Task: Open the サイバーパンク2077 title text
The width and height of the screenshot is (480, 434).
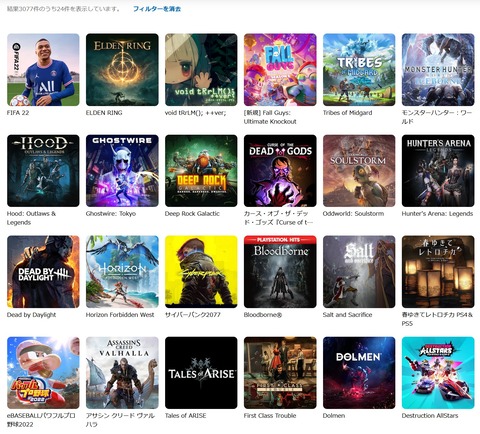Action: pos(193,315)
